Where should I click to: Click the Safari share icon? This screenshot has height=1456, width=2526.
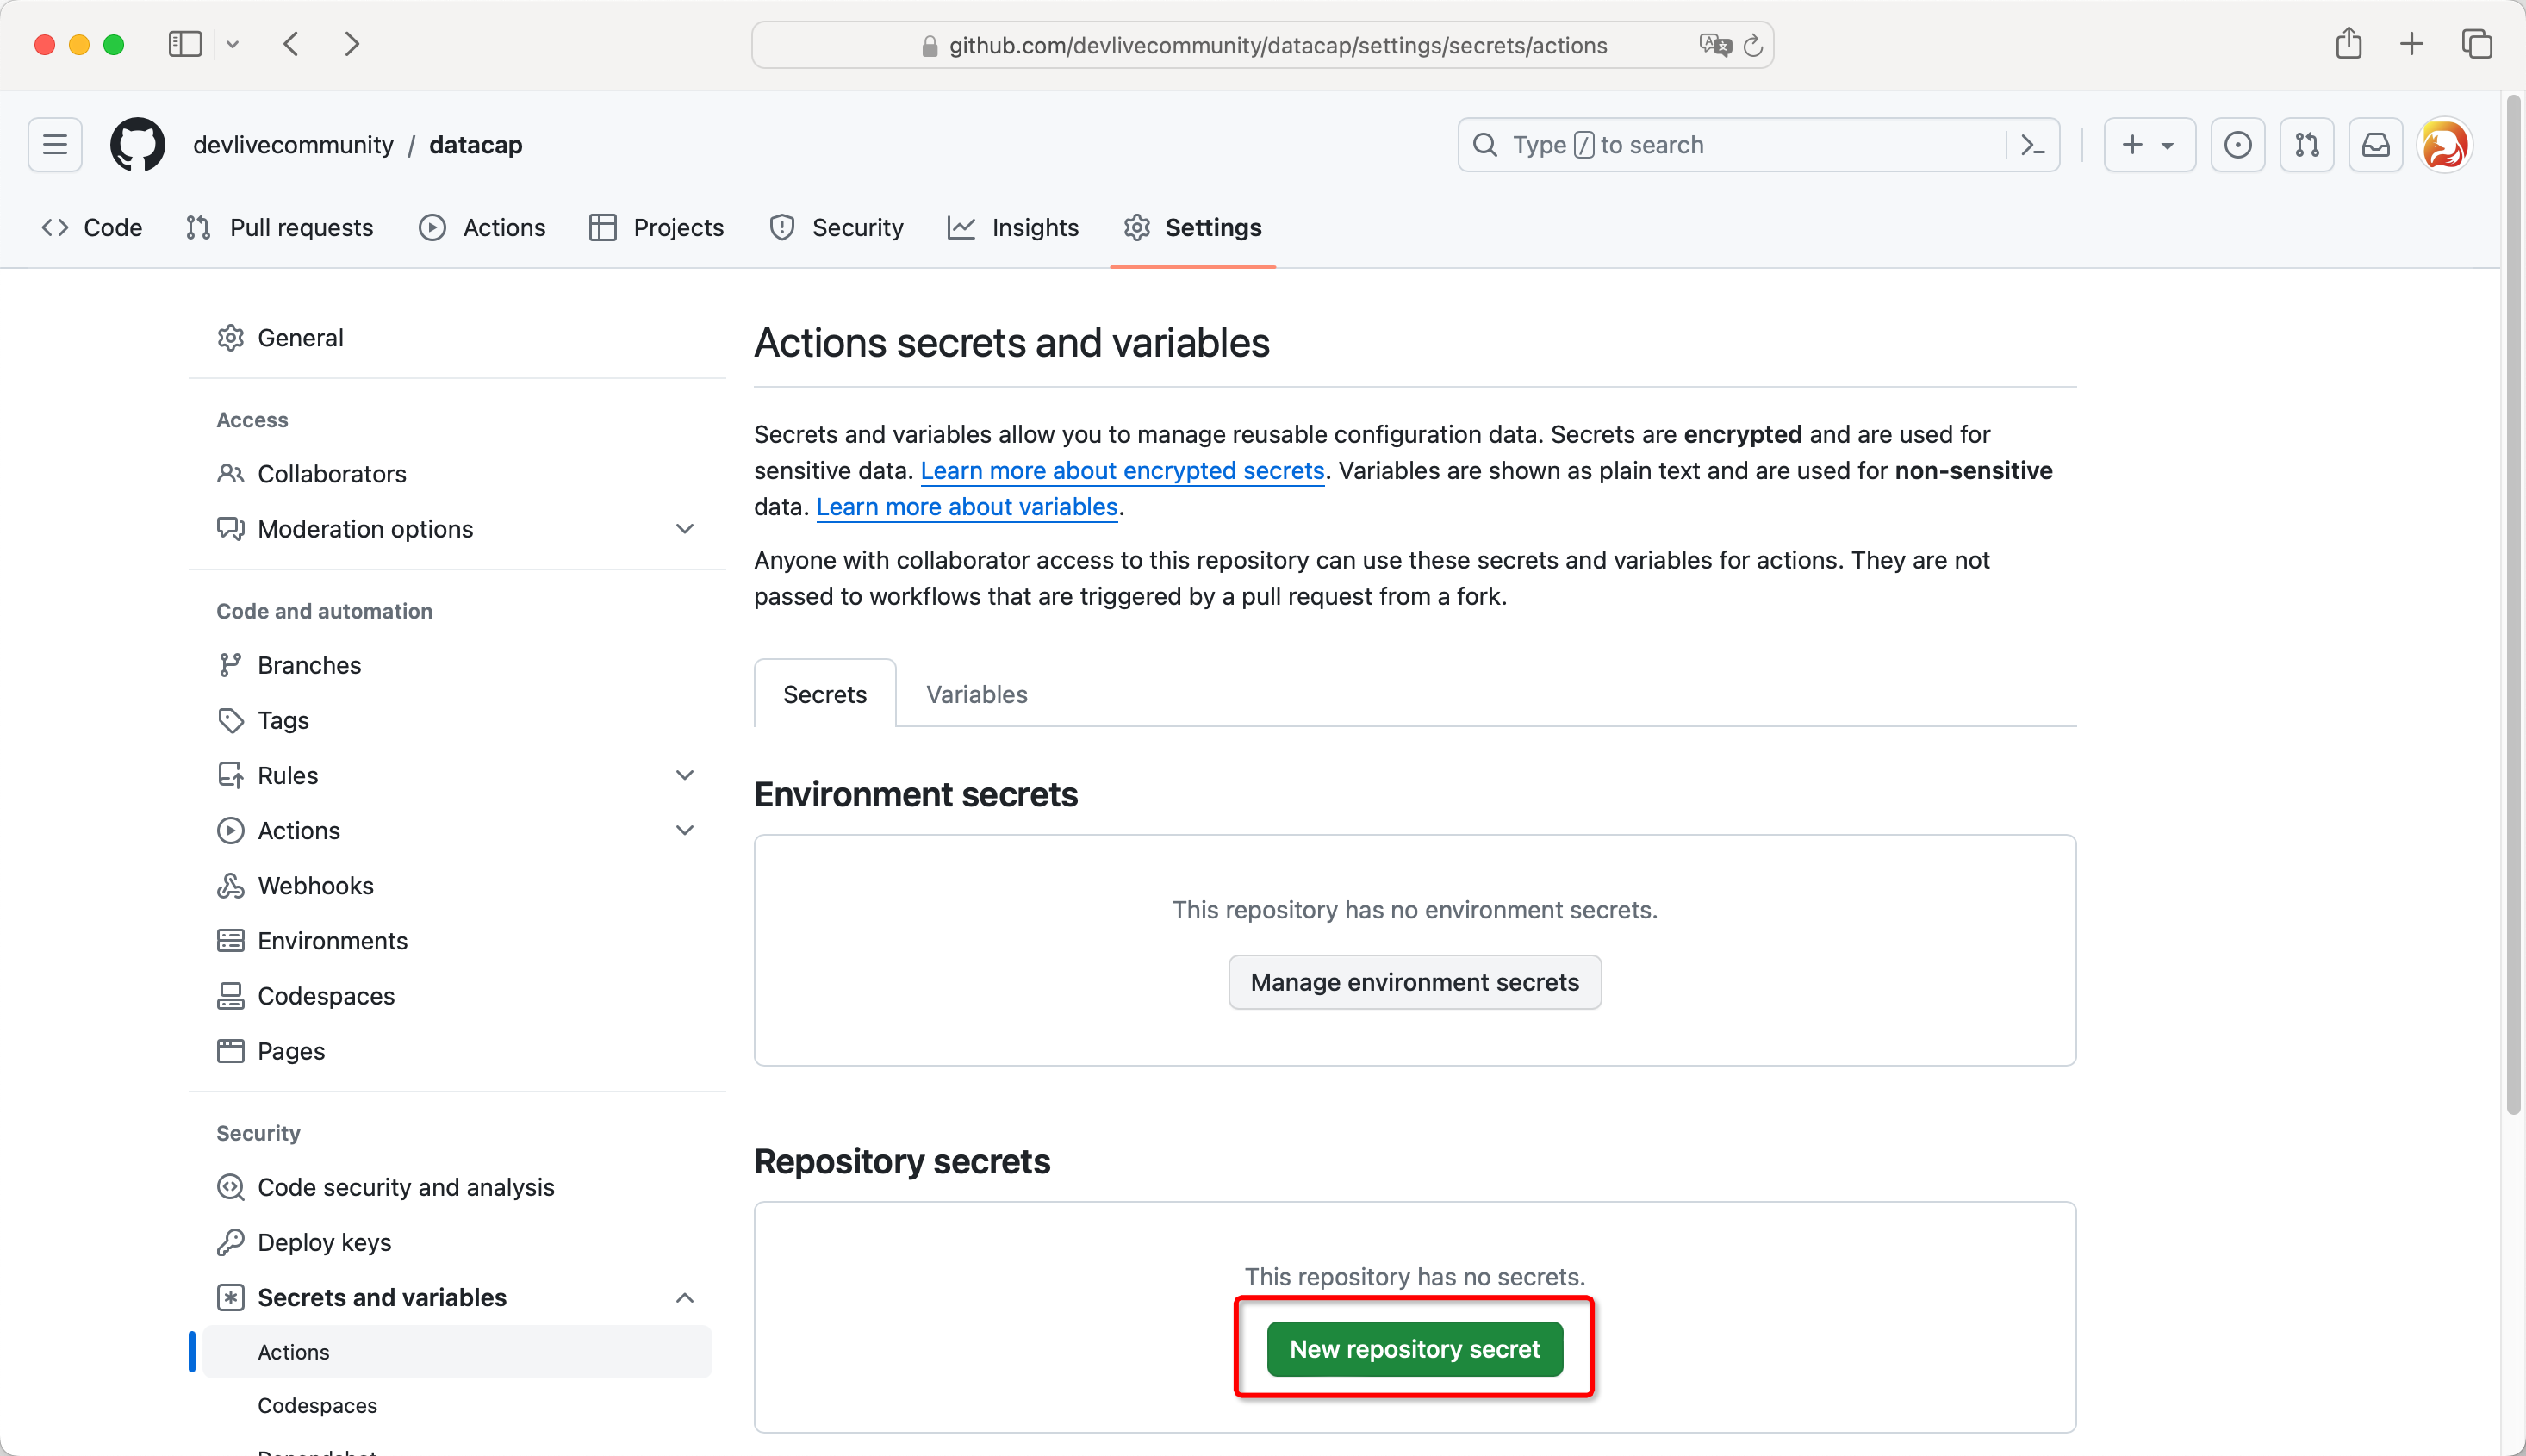2348,44
